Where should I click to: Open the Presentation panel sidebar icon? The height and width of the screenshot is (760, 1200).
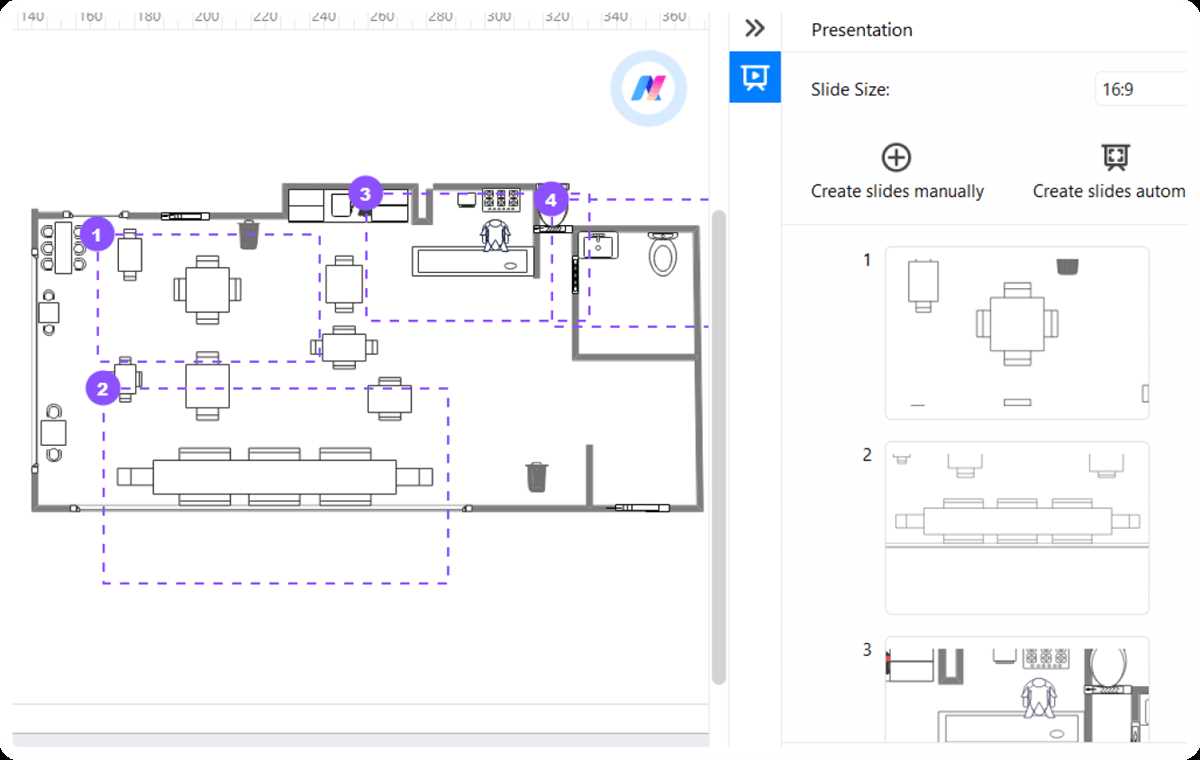point(754,77)
